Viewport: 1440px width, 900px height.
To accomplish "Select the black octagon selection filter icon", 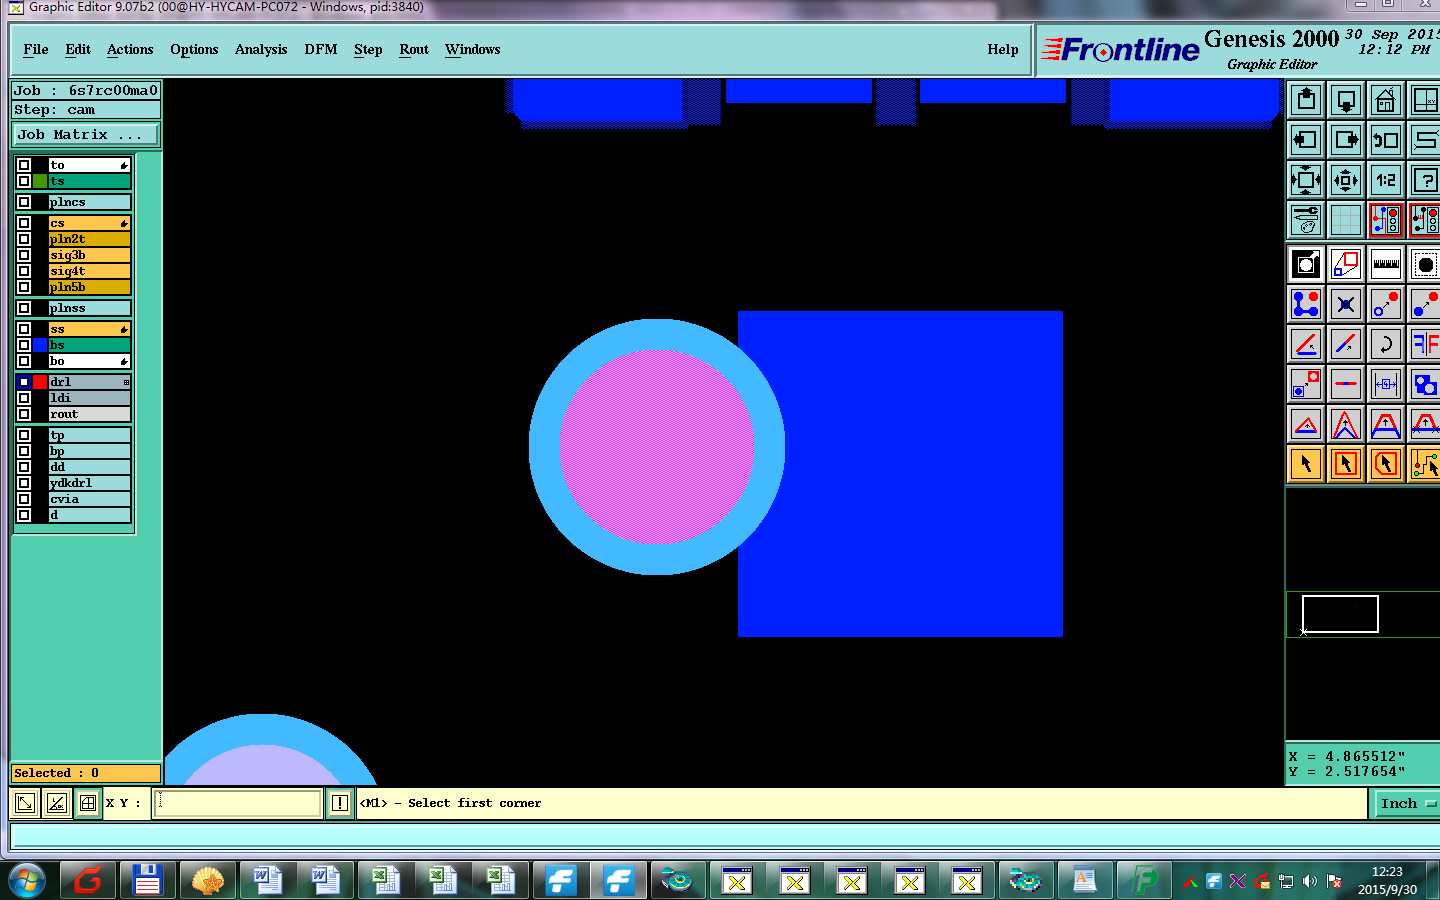I will pos(1424,264).
